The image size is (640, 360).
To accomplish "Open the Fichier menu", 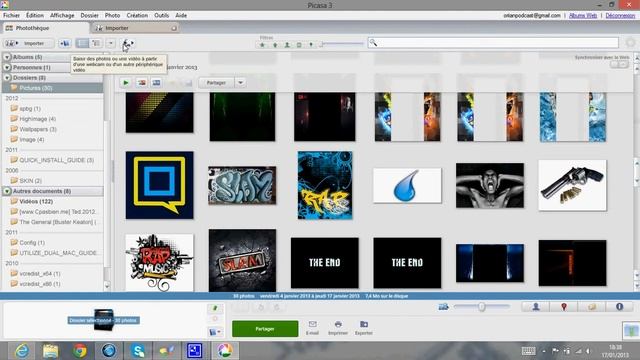I will [x=11, y=16].
